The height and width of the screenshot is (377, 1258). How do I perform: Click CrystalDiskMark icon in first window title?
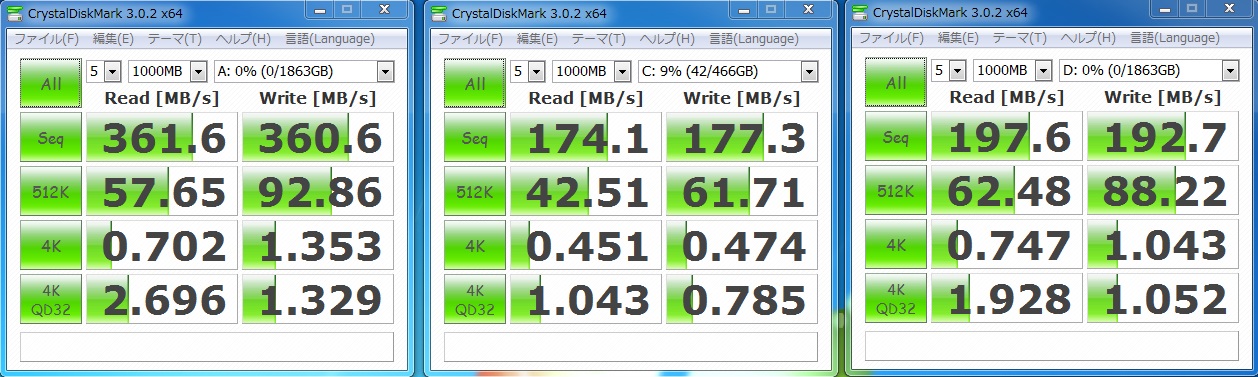pyautogui.click(x=14, y=13)
